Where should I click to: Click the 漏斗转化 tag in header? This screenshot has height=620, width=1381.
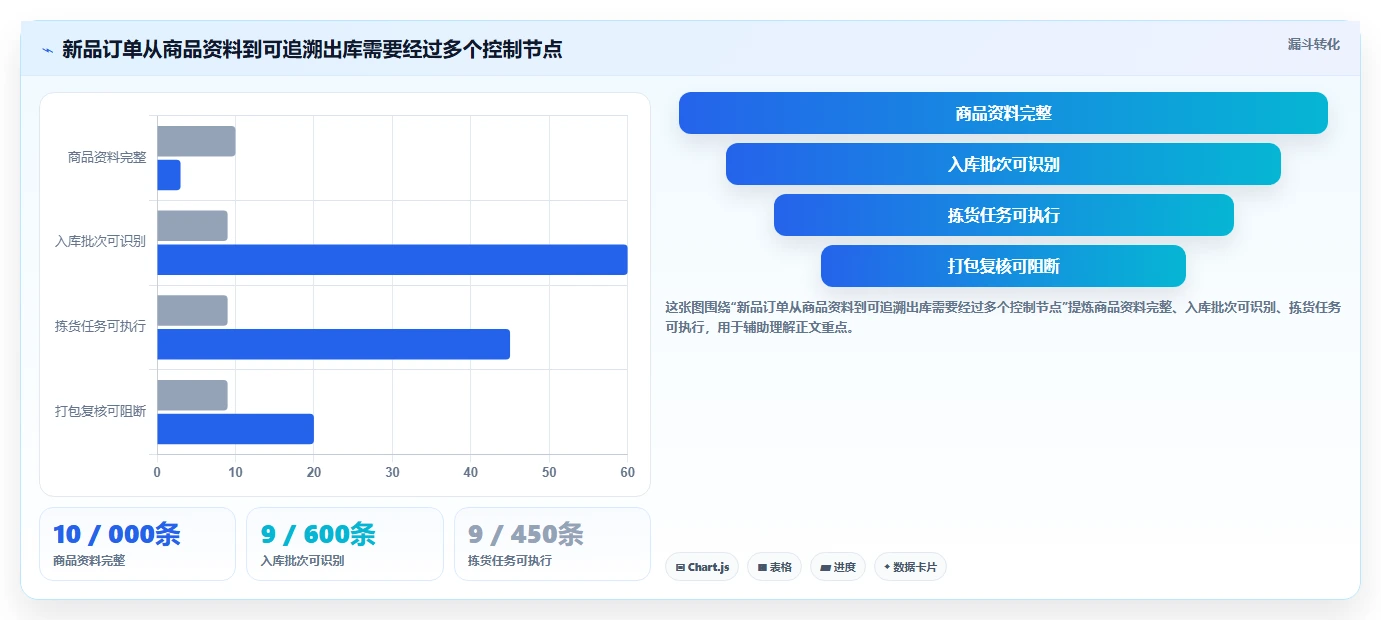tap(1313, 44)
